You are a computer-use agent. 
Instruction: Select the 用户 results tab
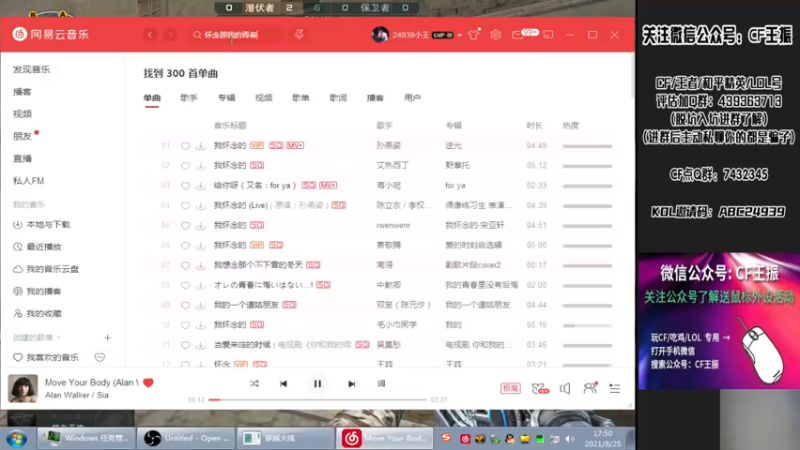point(413,97)
